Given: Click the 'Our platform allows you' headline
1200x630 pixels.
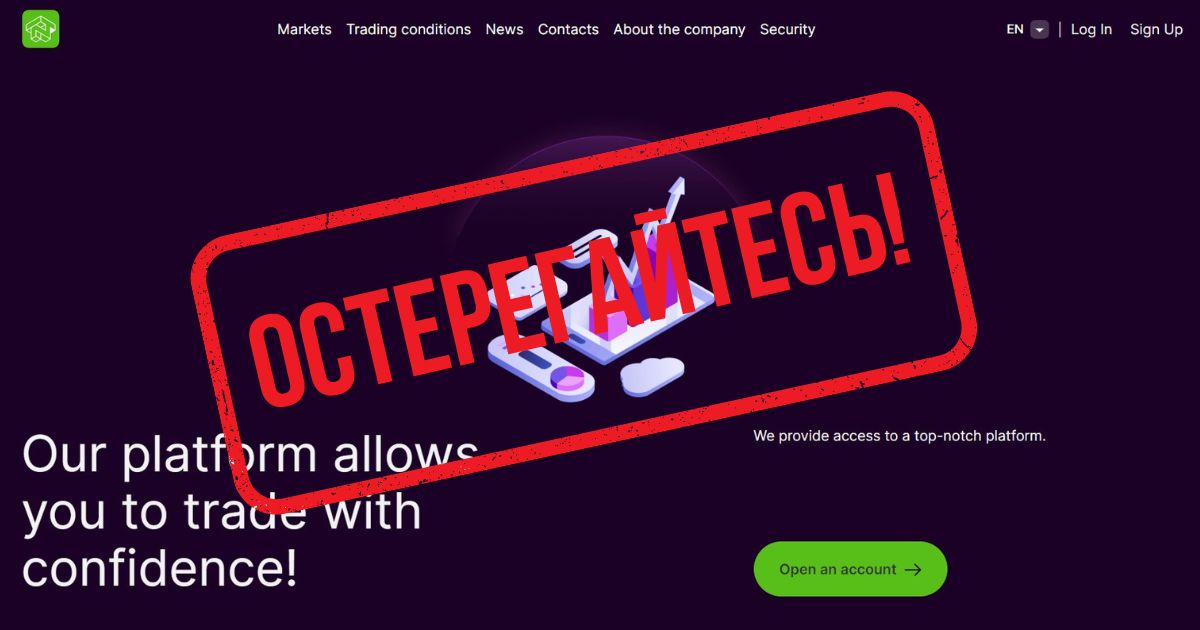Looking at the screenshot, I should [x=250, y=511].
